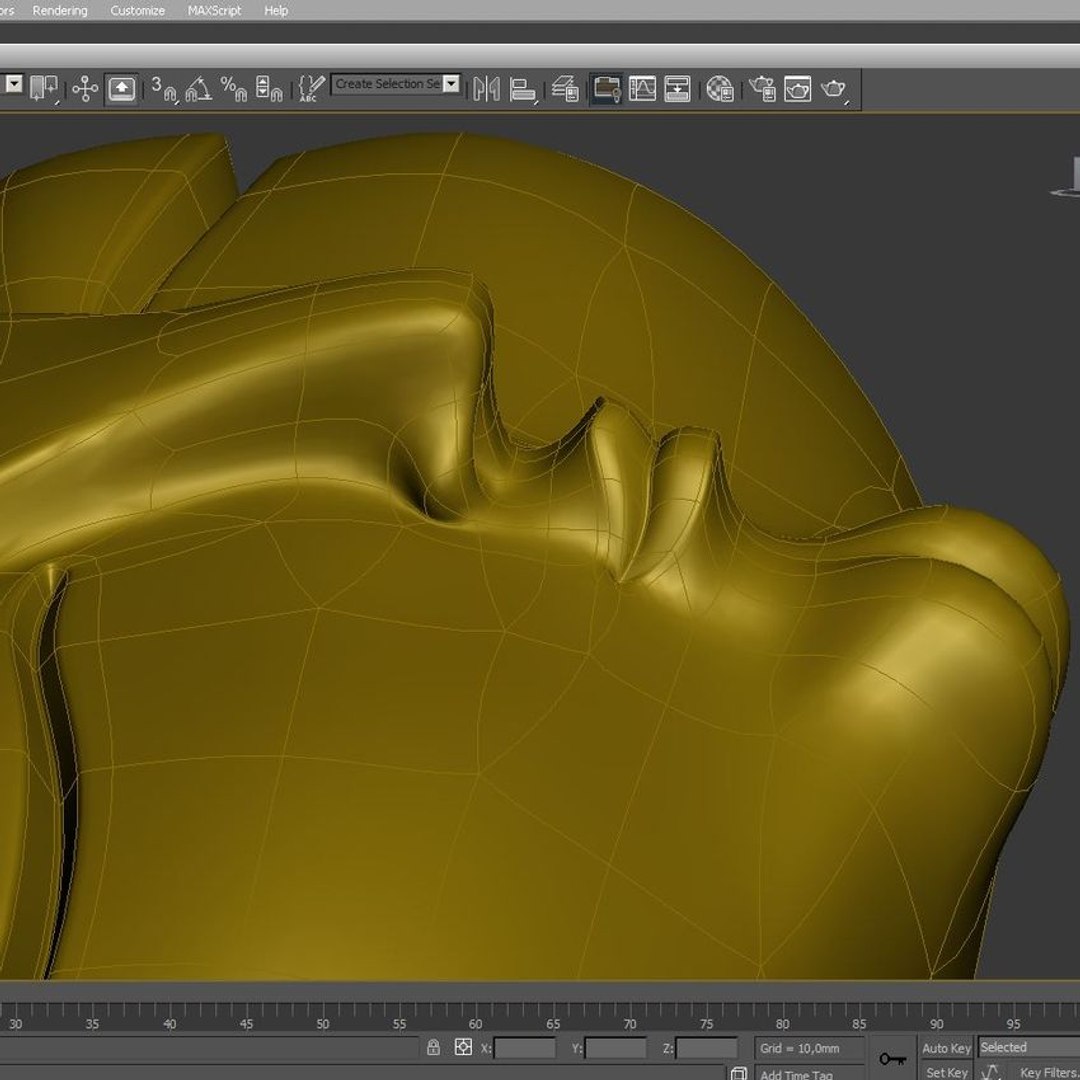The width and height of the screenshot is (1080, 1080).
Task: Toggle the Graphite Modeling Tools ribbon
Action: [606, 89]
